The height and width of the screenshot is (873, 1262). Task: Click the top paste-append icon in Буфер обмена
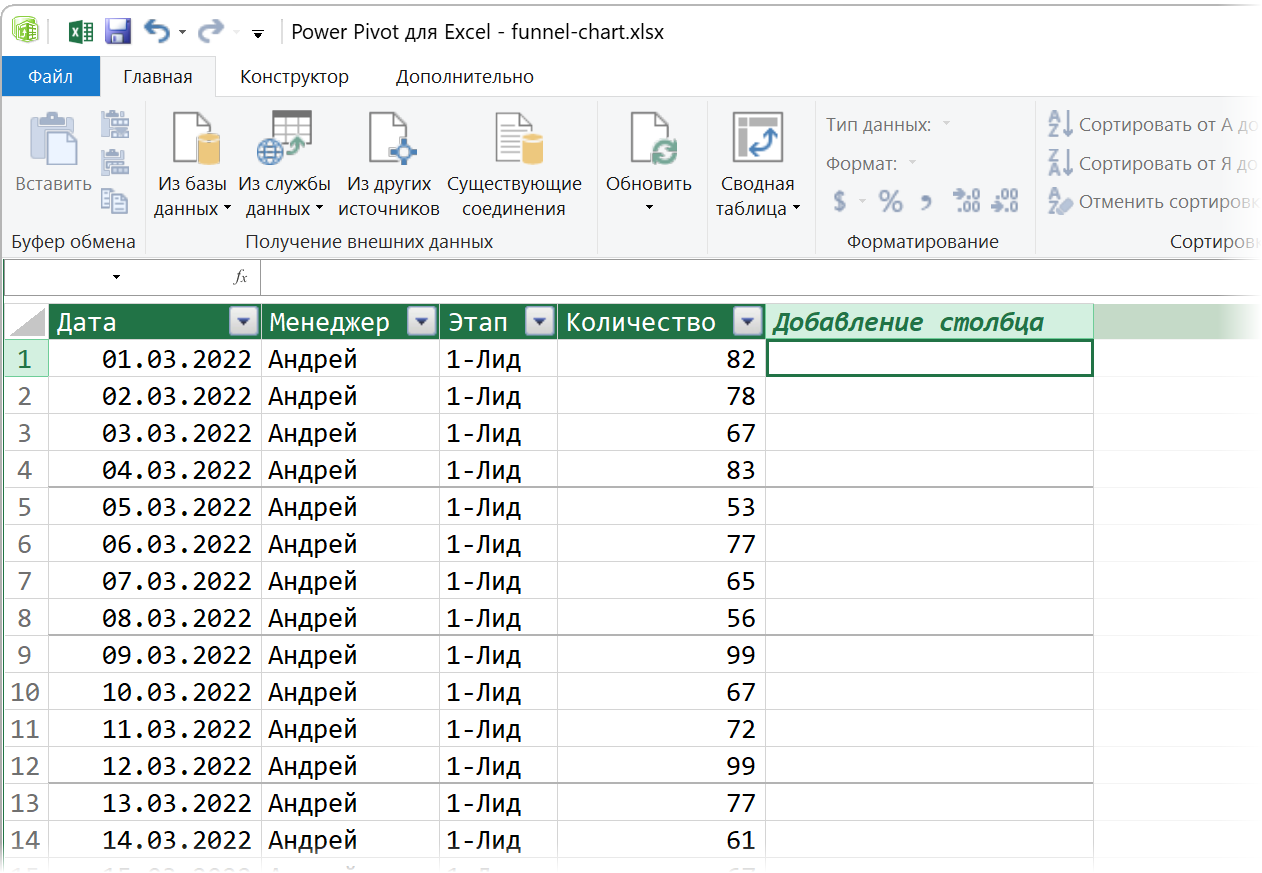point(115,124)
